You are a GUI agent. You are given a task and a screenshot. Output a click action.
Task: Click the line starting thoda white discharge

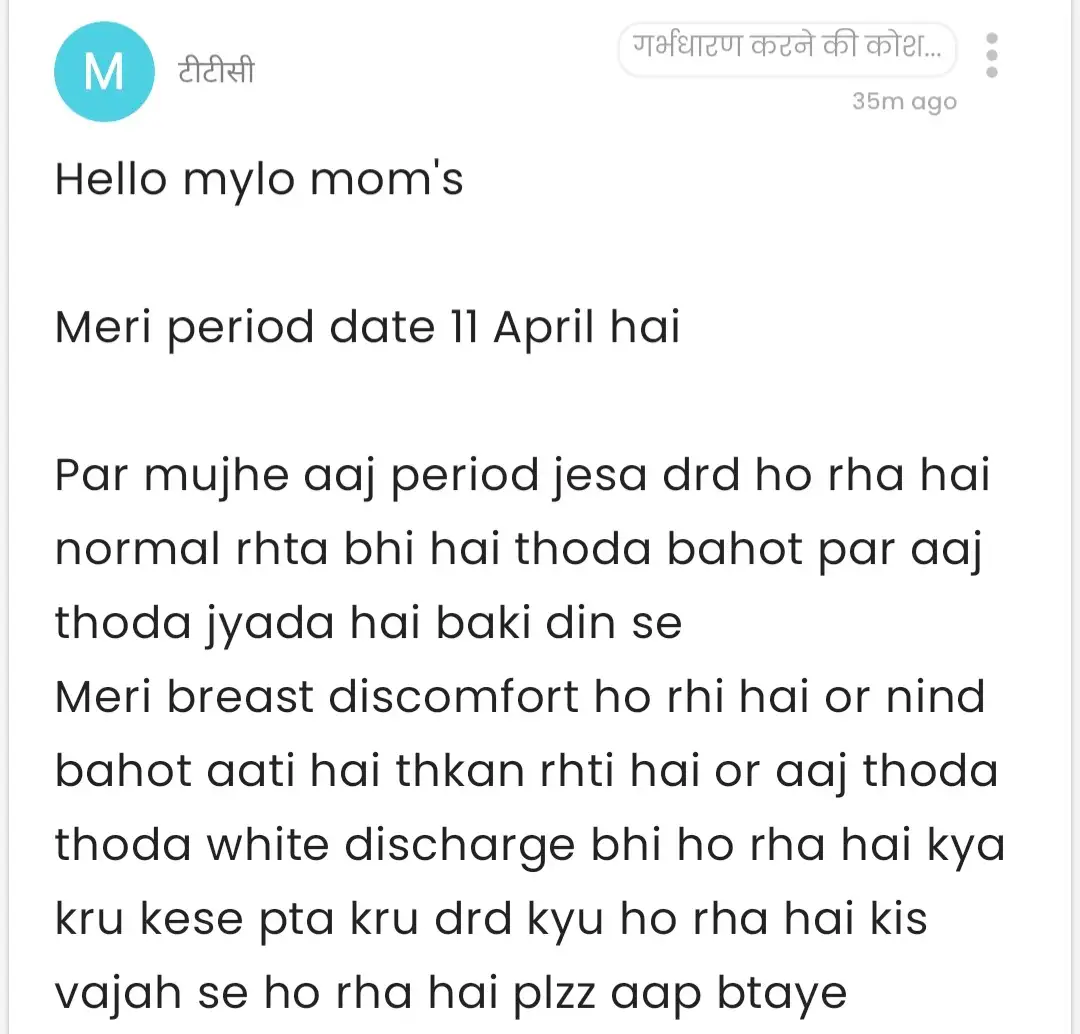[529, 845]
